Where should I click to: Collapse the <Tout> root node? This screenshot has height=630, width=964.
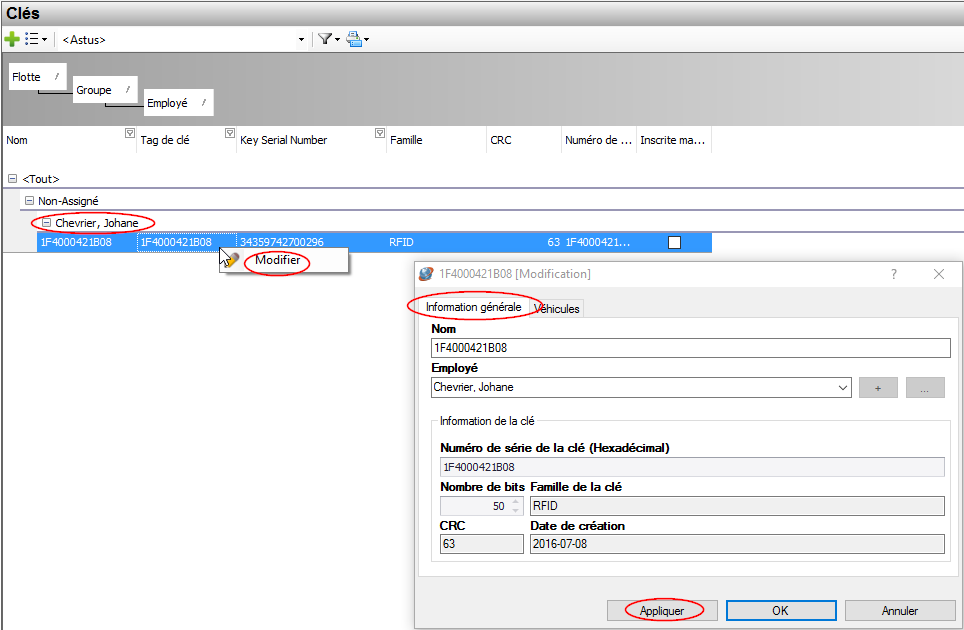point(12,179)
